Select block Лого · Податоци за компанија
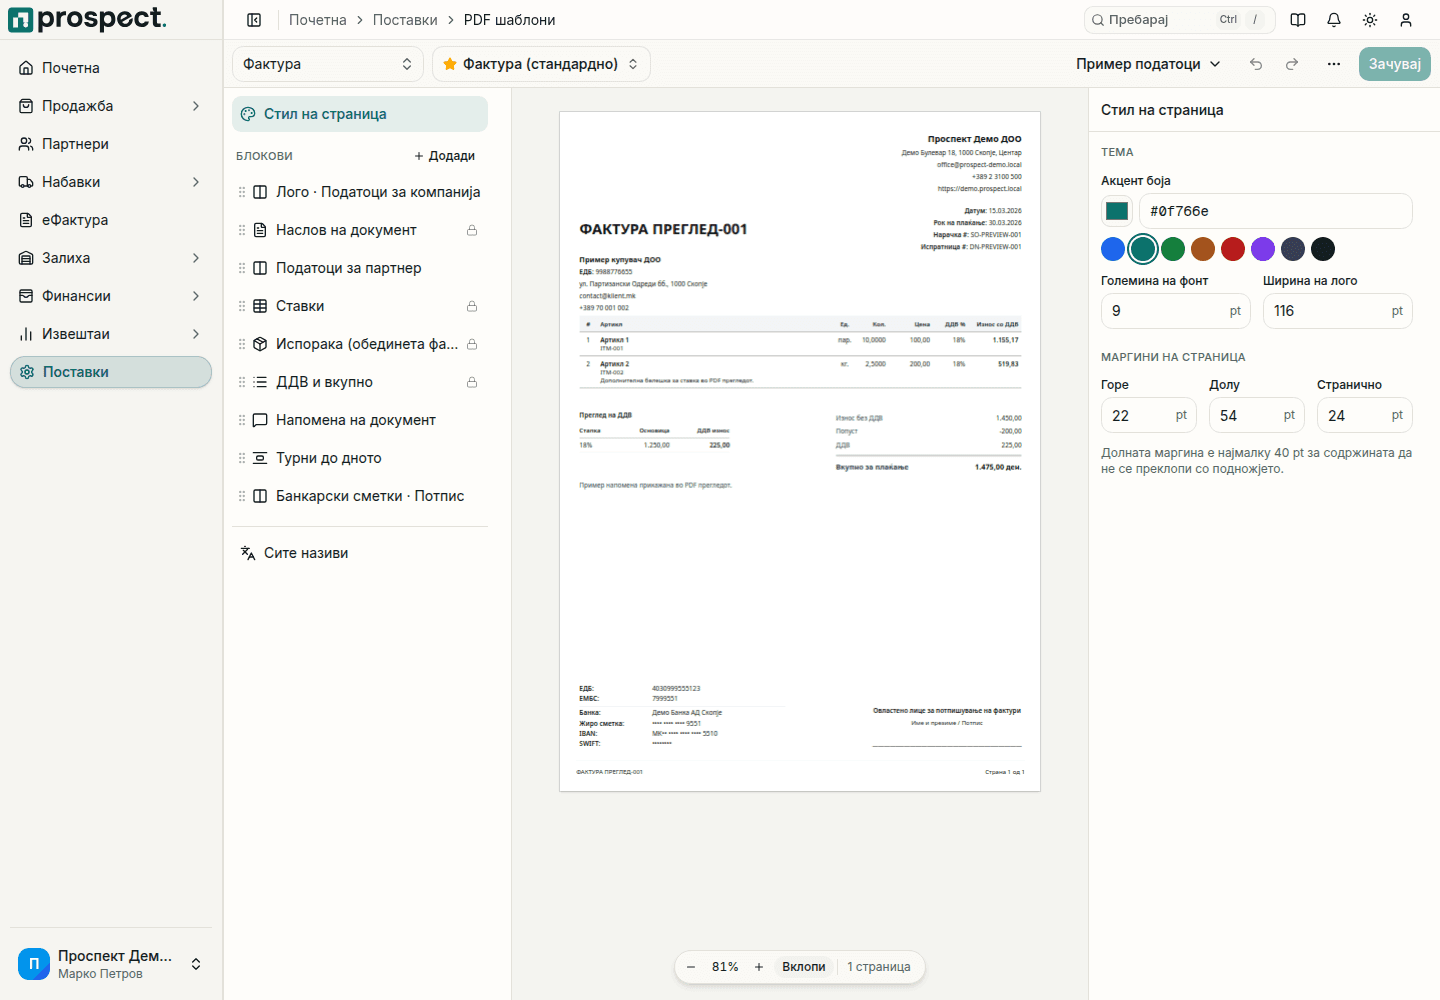The height and width of the screenshot is (1000, 1440). click(360, 192)
